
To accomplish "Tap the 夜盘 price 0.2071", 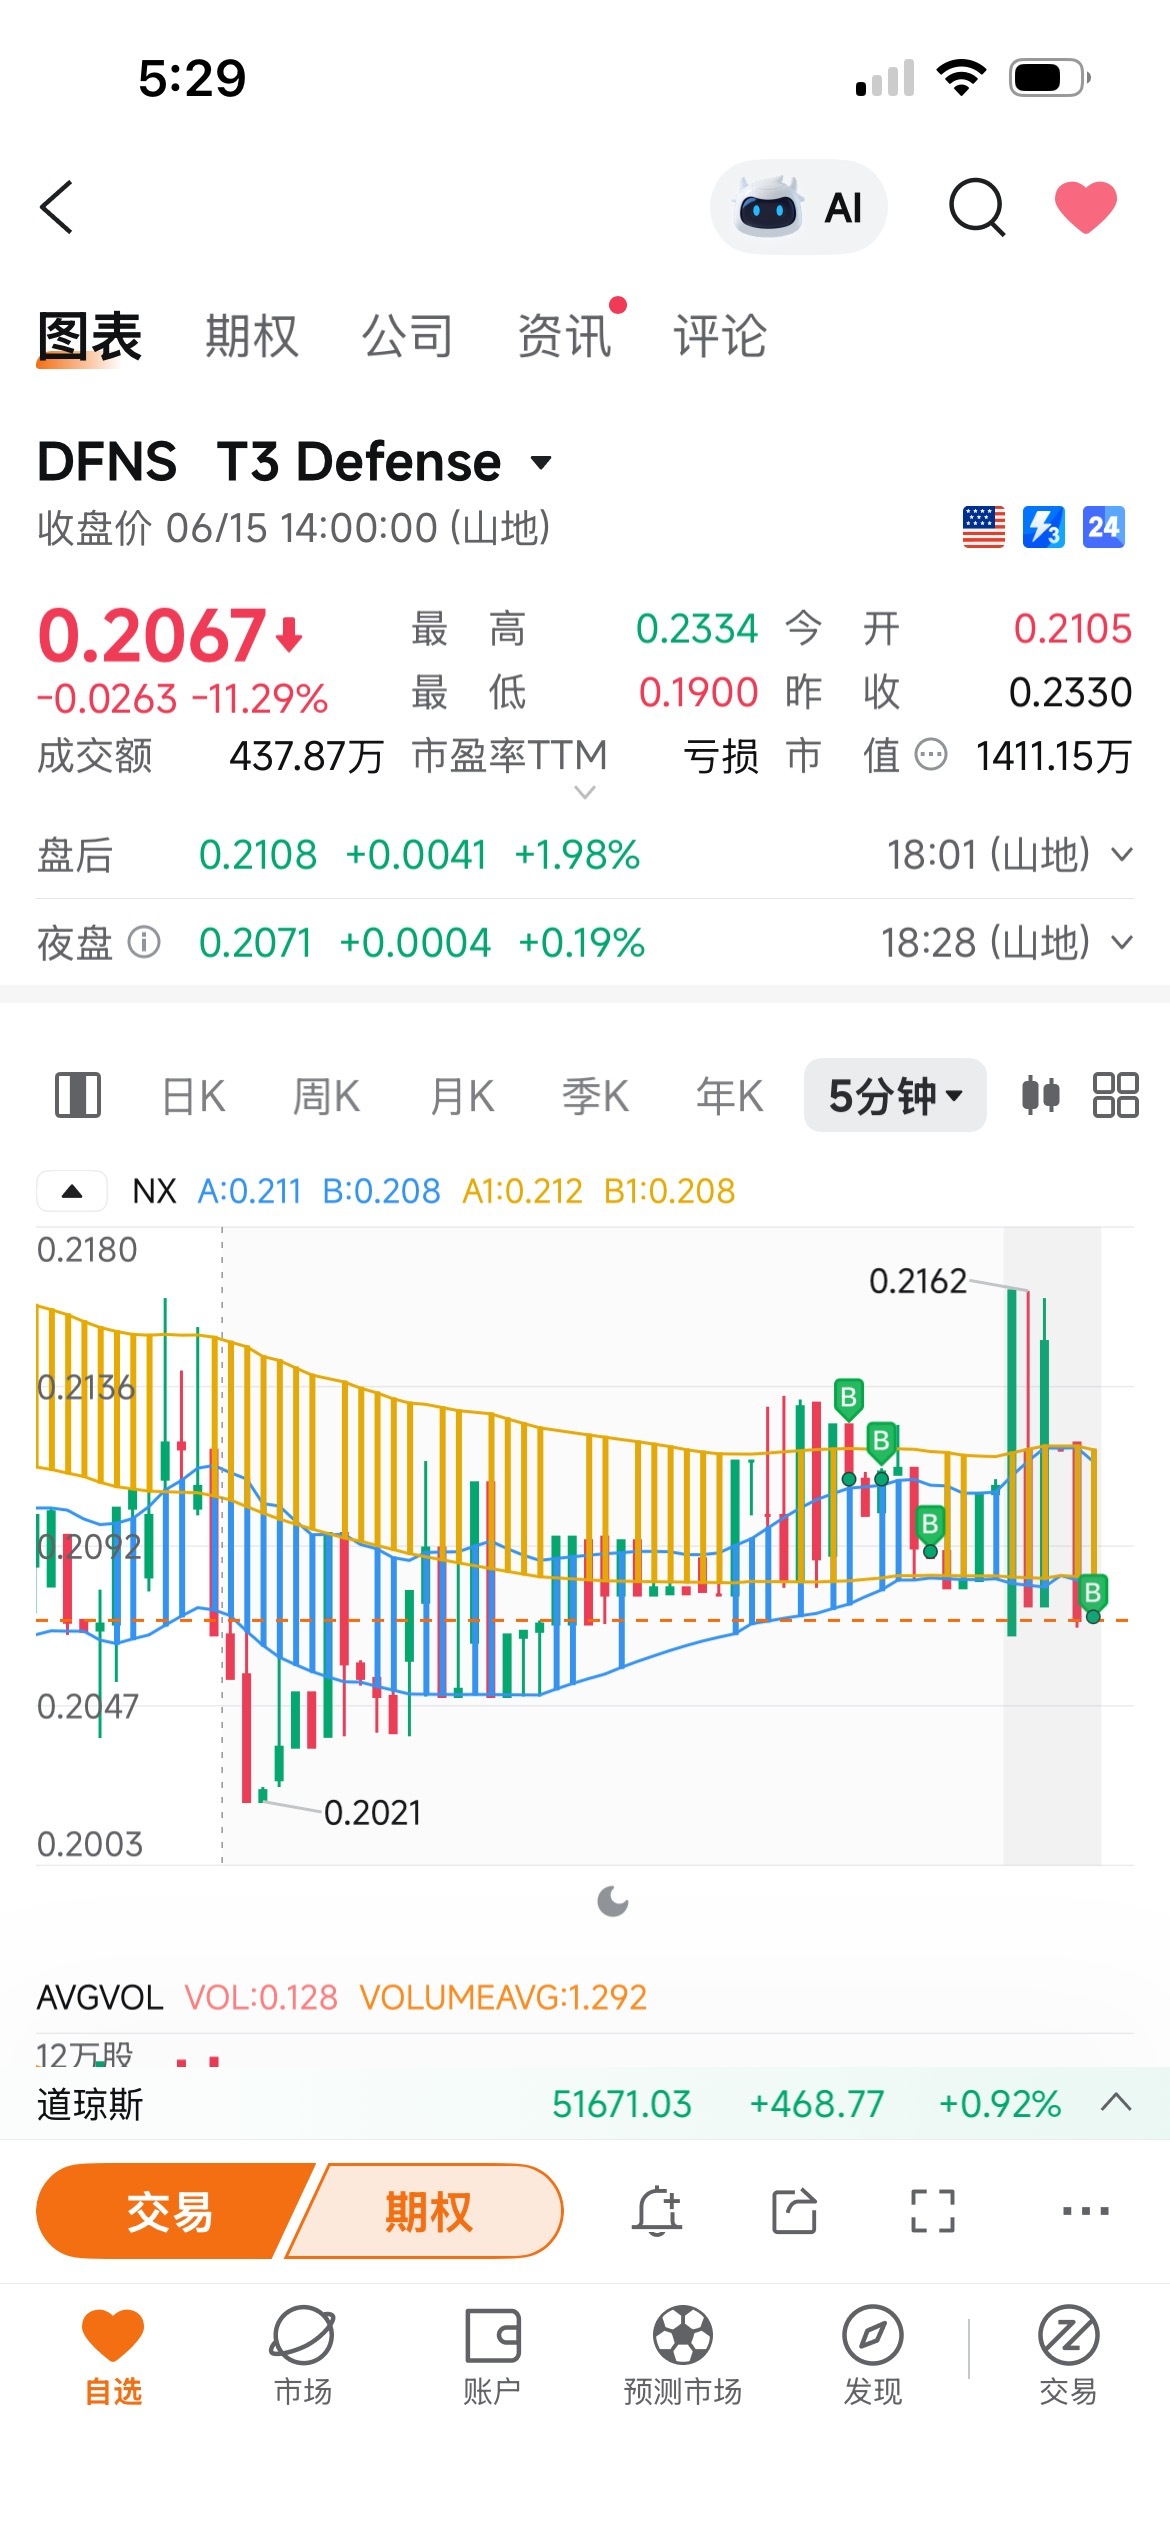I will 256,943.
